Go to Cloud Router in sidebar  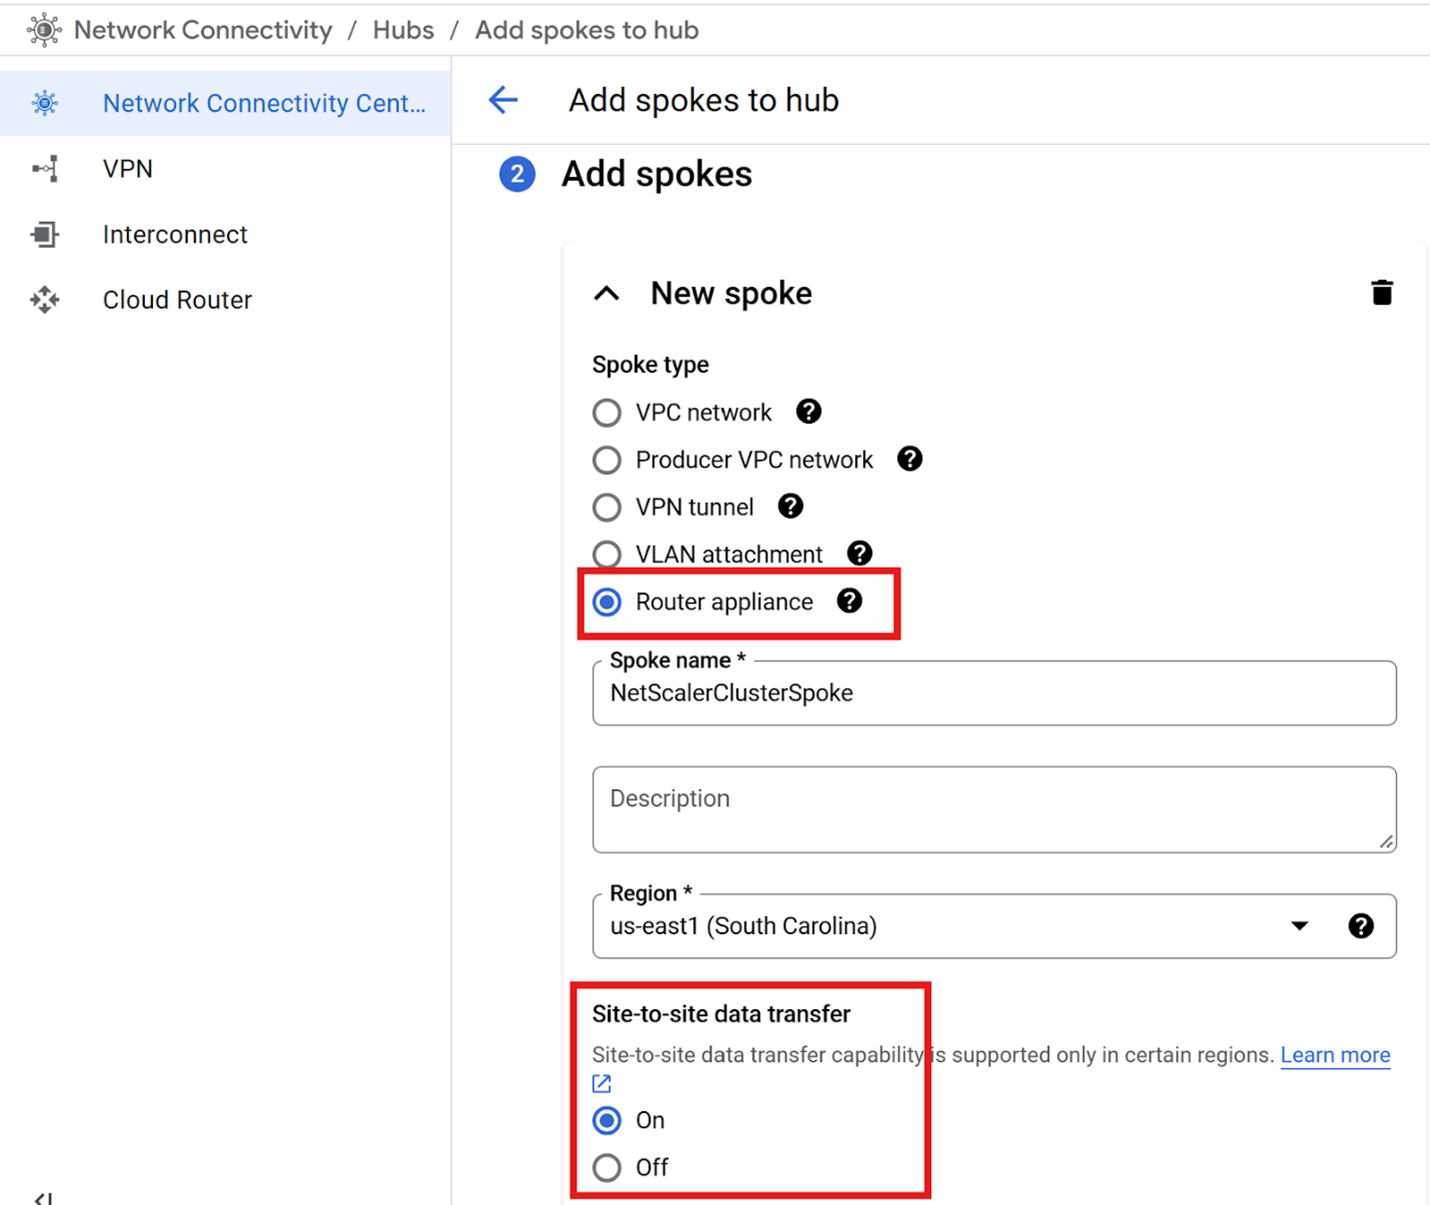coord(177,300)
